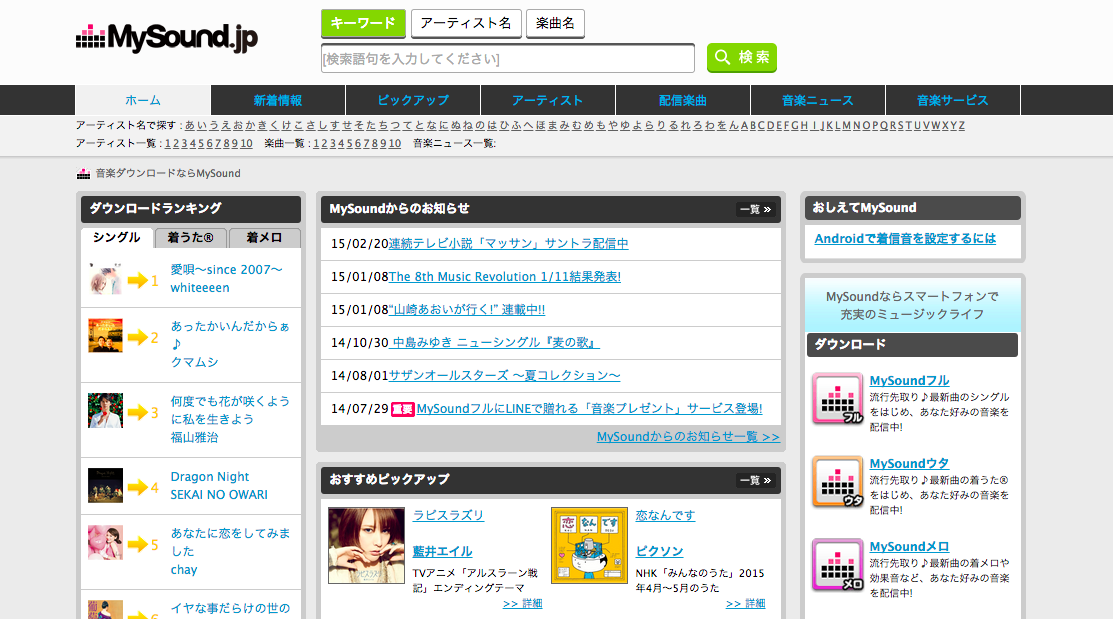Open the Dragon Night song link
The image size is (1113, 619).
210,477
